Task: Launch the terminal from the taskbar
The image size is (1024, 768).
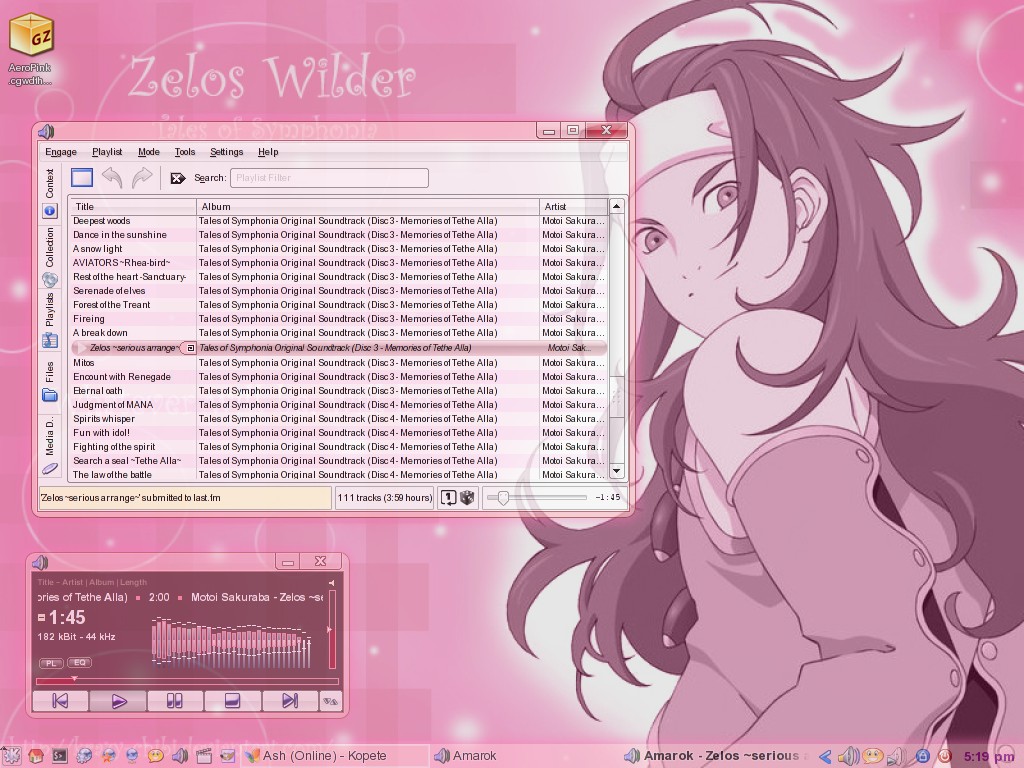Action: click(59, 756)
